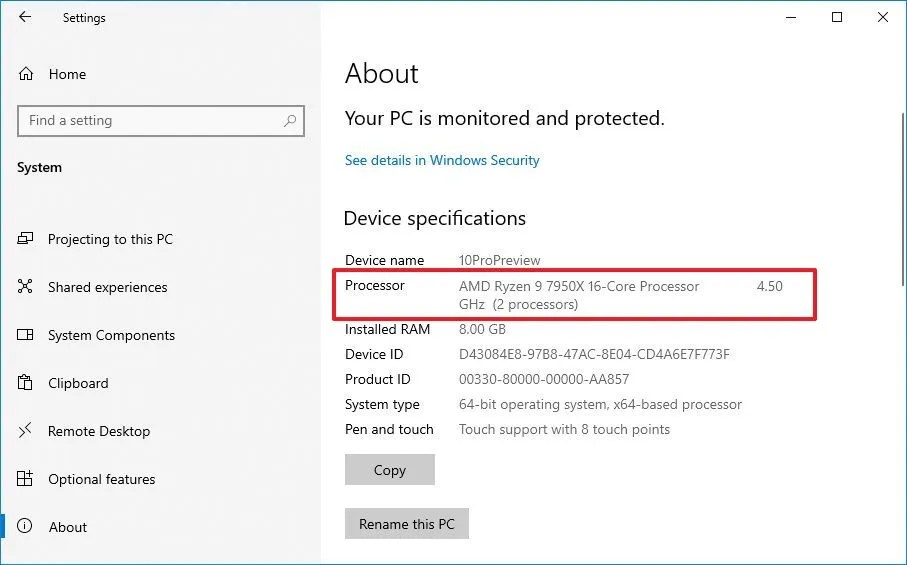Click the Copy button
This screenshot has height=565, width=907.
tap(390, 470)
